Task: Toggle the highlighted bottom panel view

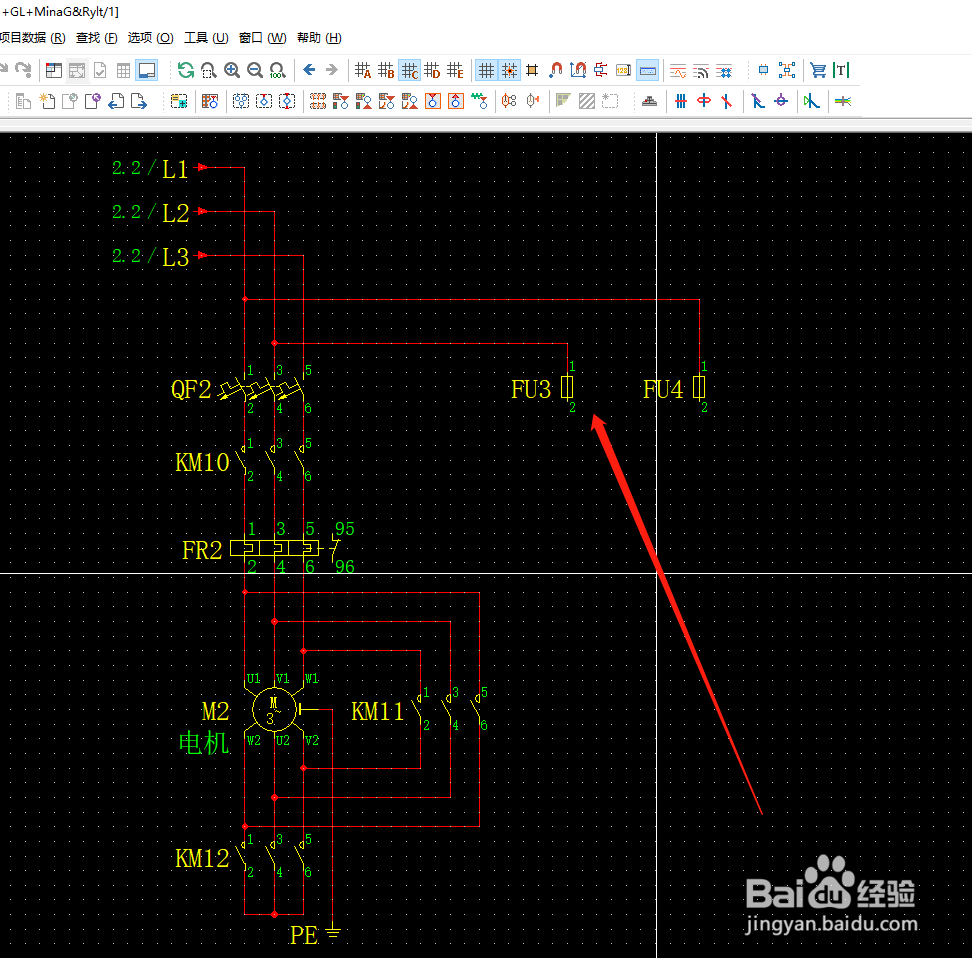Action: pos(147,70)
